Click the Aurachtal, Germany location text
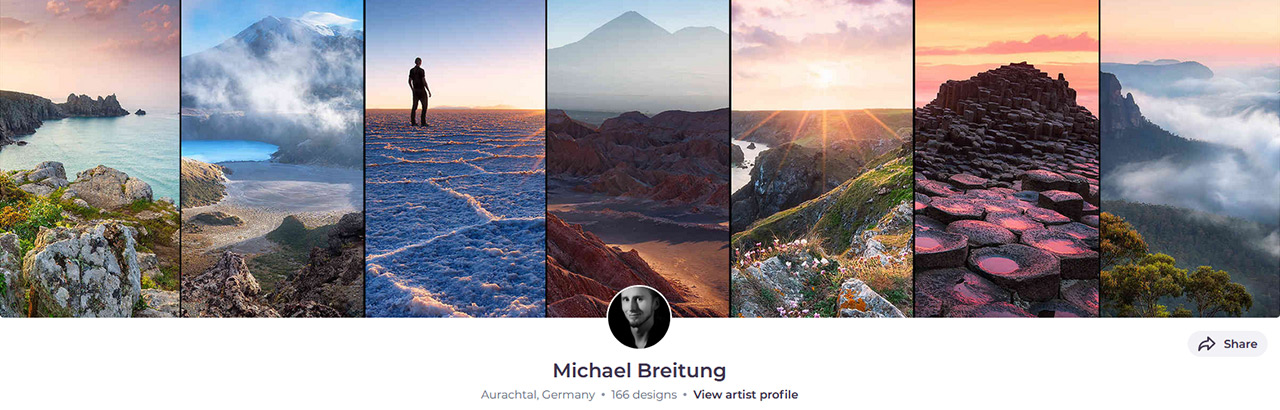Screen dimensions: 1280x410 (538, 395)
